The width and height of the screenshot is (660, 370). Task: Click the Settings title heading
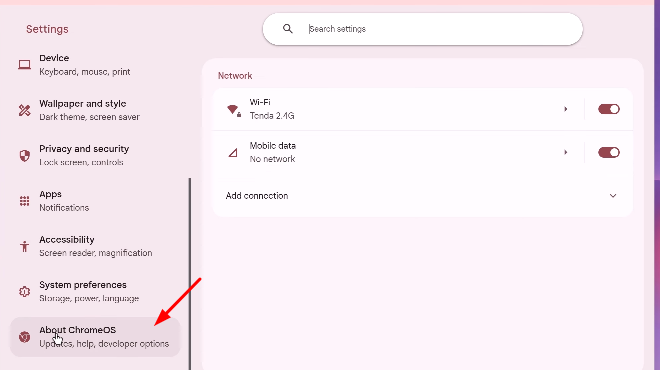[x=47, y=29]
